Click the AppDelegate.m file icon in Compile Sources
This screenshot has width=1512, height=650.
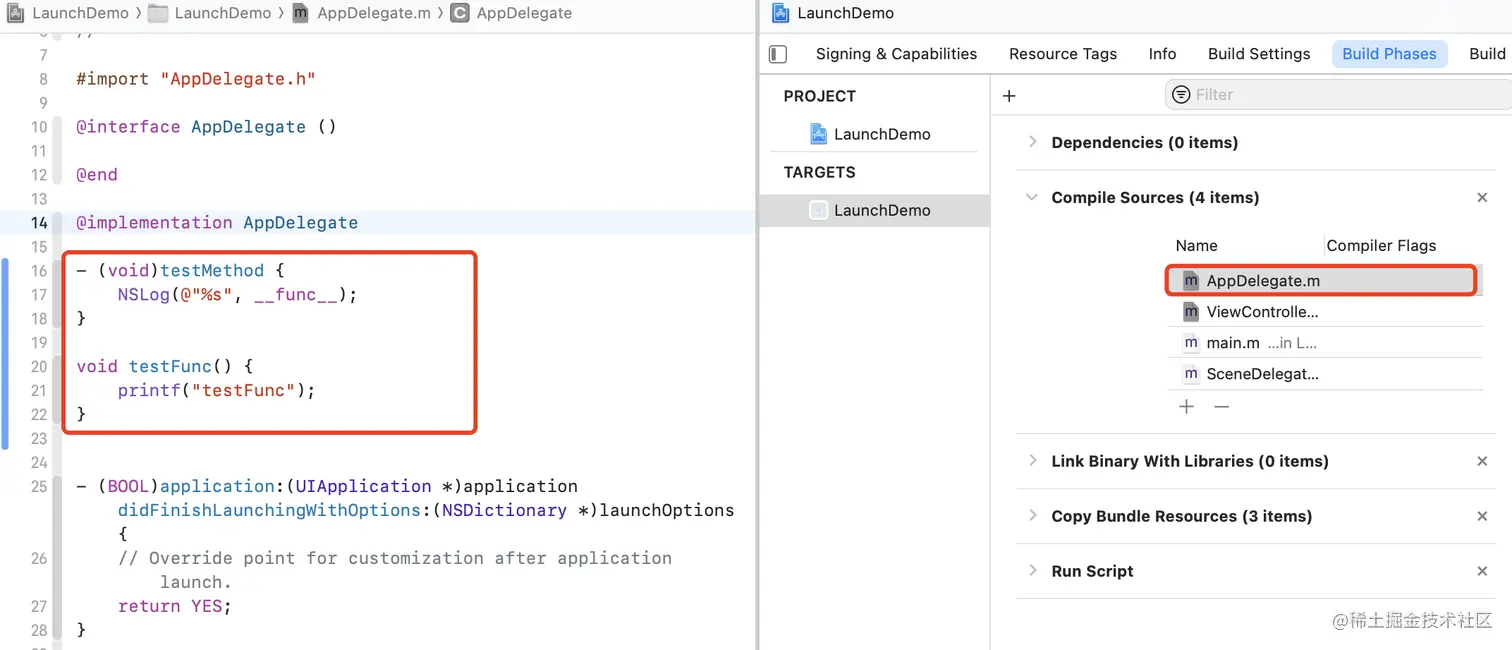click(x=1190, y=281)
